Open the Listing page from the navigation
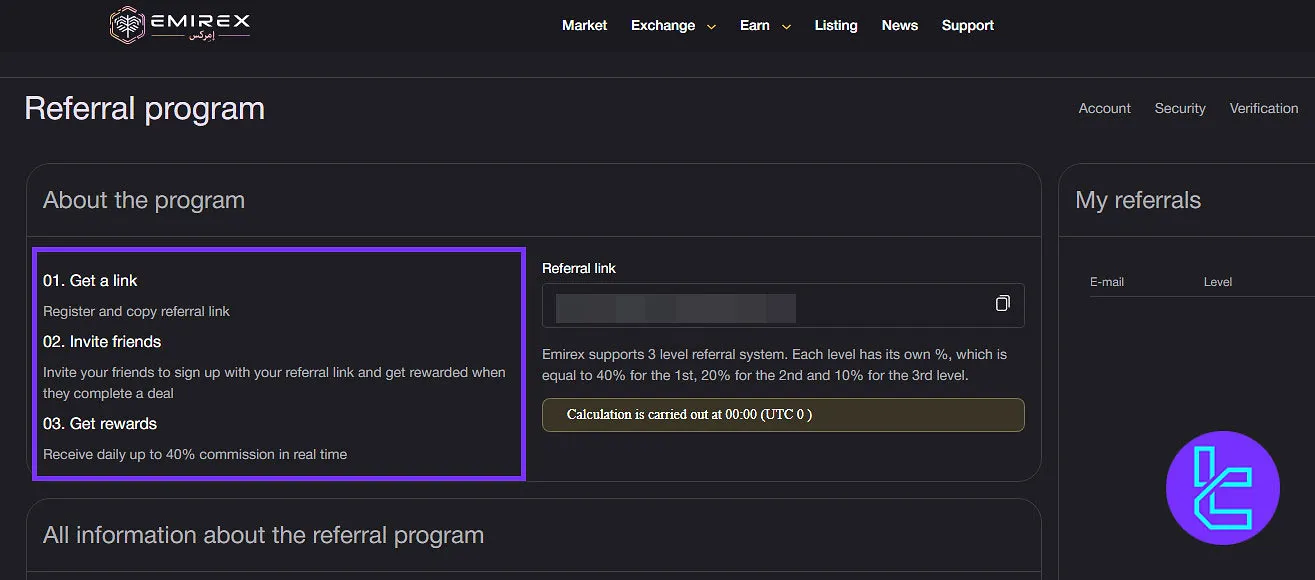 pos(836,25)
